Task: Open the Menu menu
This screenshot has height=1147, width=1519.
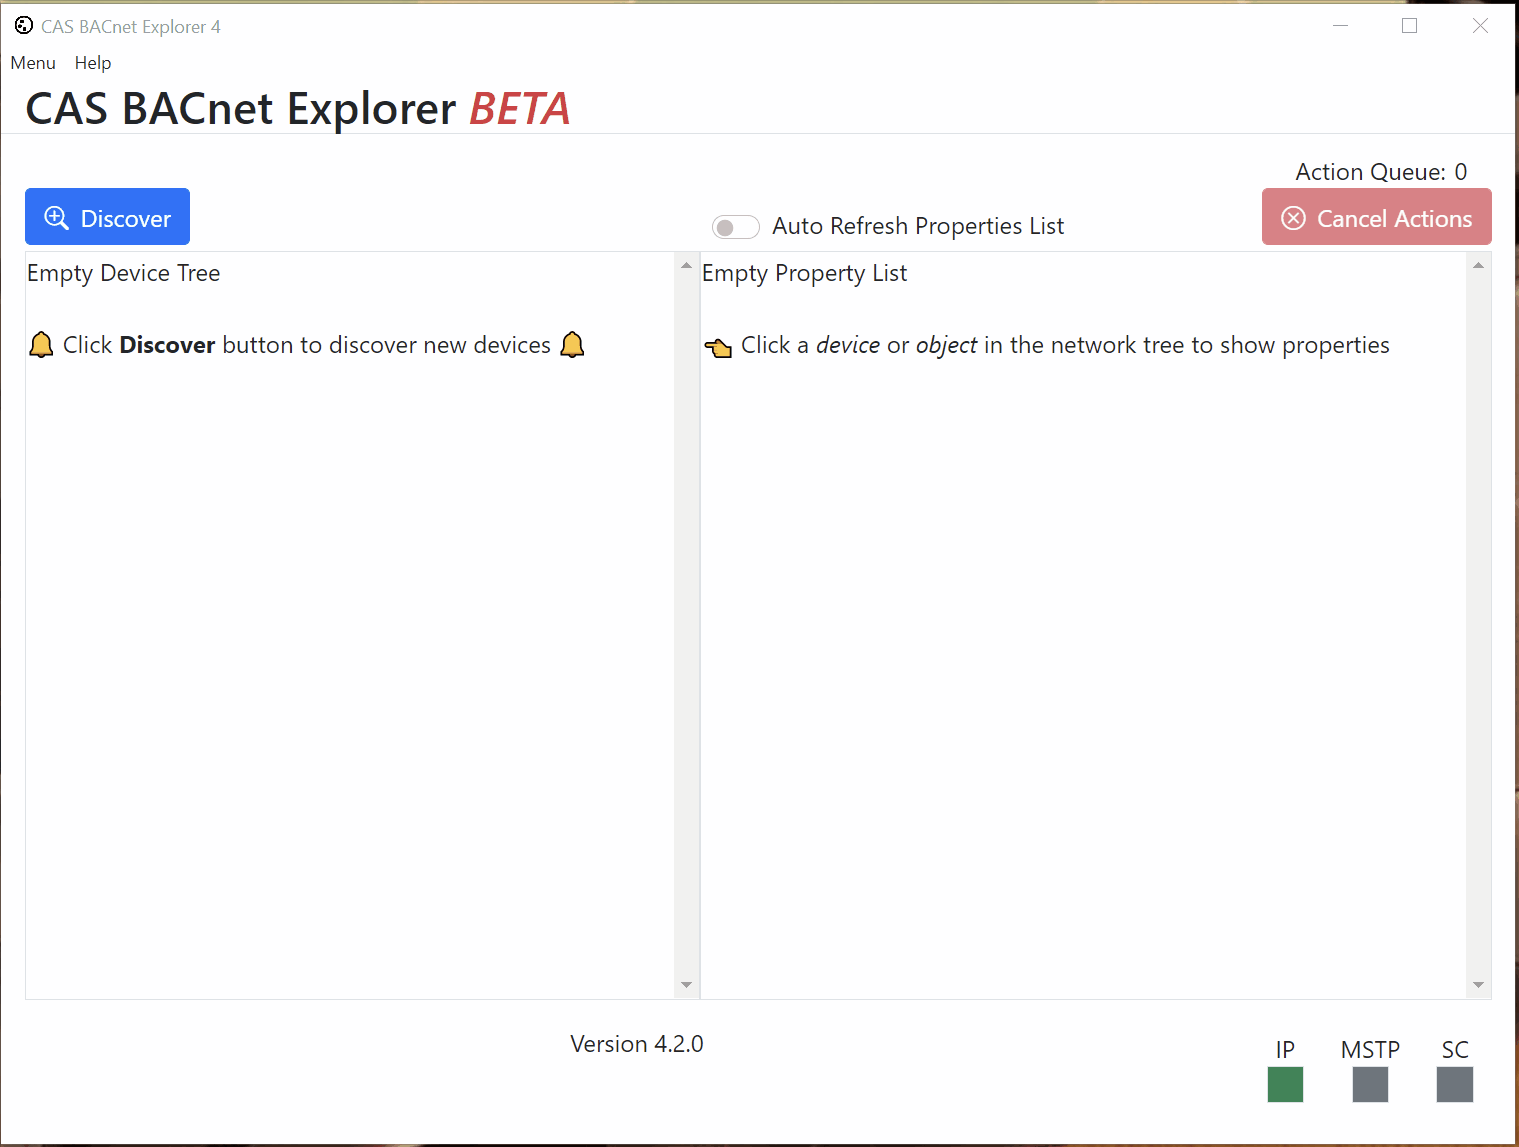Action: point(33,63)
